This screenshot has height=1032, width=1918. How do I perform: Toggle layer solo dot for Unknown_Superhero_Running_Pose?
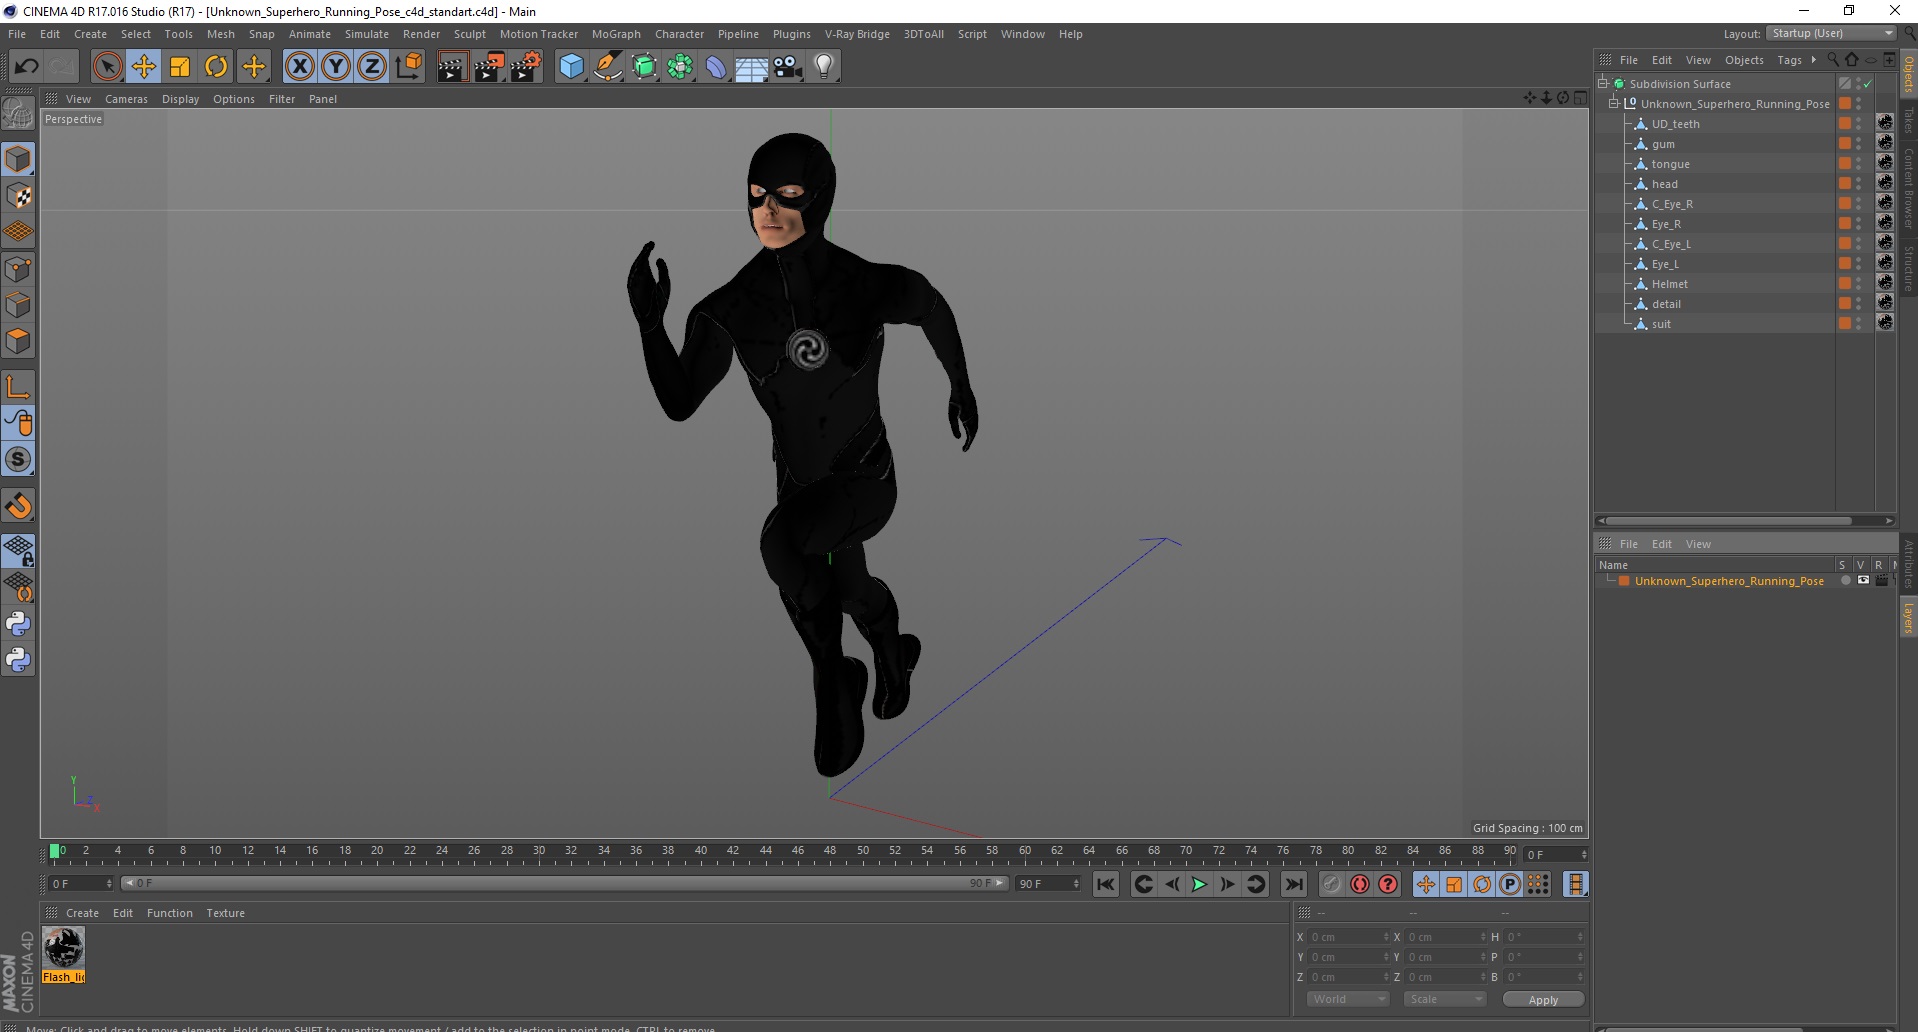pyautogui.click(x=1845, y=580)
